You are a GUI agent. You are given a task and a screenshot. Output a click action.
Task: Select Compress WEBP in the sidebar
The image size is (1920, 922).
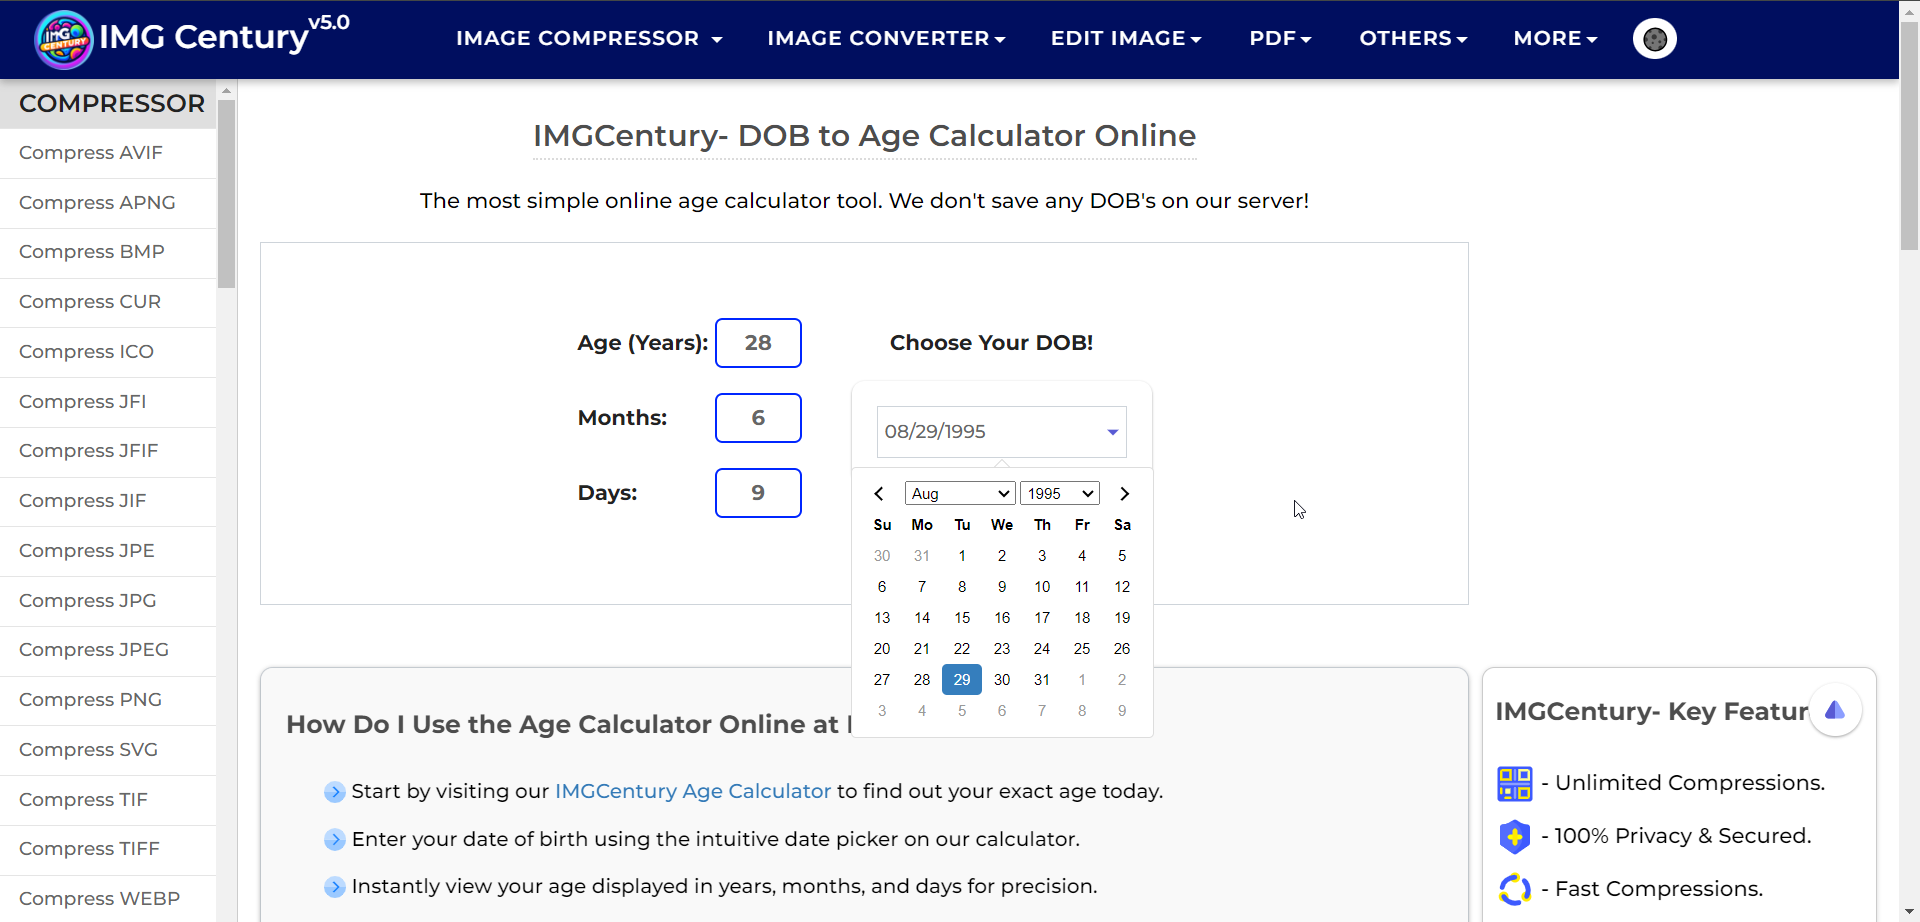point(99,899)
